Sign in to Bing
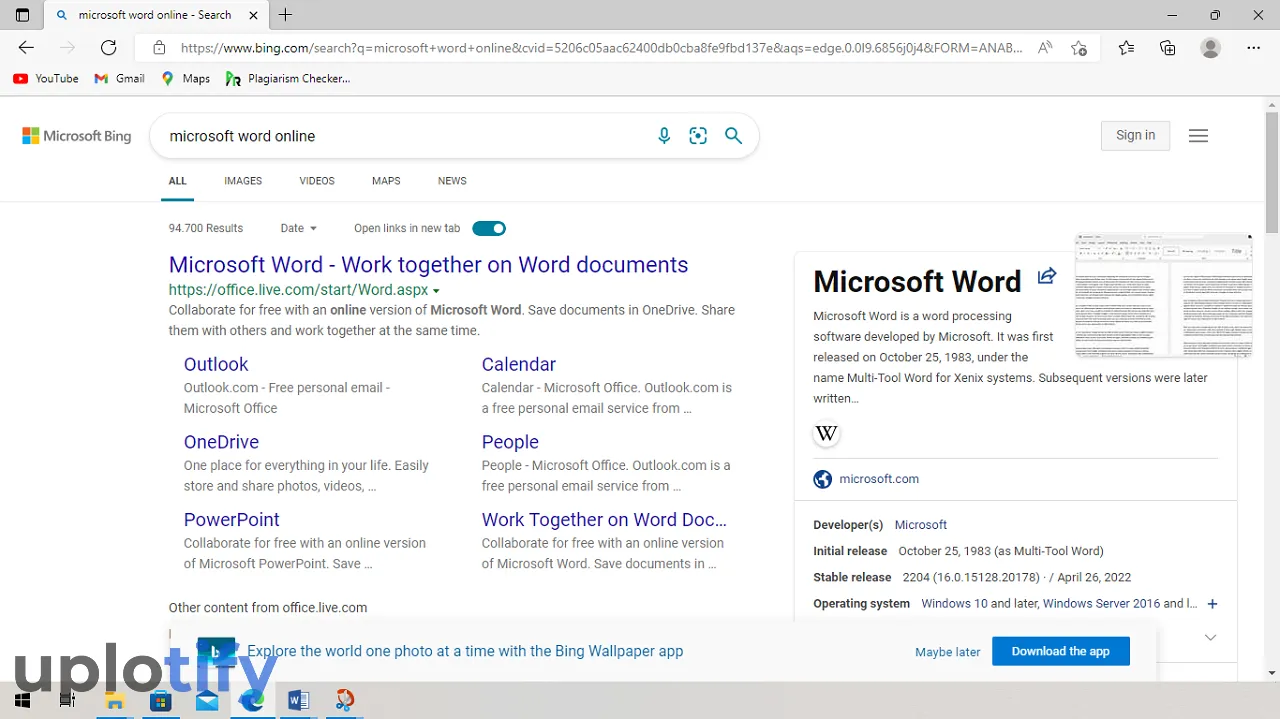Image resolution: width=1280 pixels, height=719 pixels. [x=1135, y=135]
